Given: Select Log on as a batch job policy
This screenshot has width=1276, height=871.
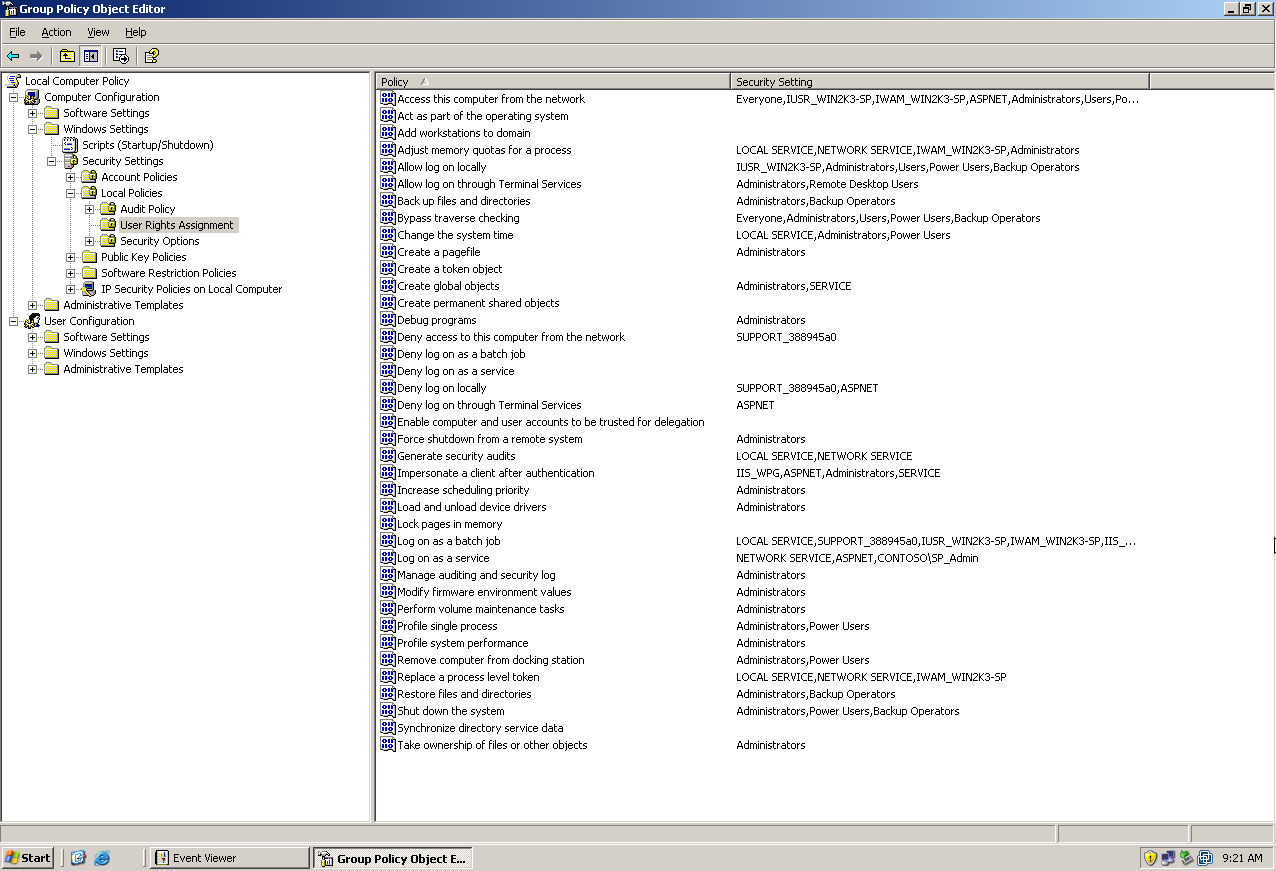Looking at the screenshot, I should pyautogui.click(x=449, y=541).
